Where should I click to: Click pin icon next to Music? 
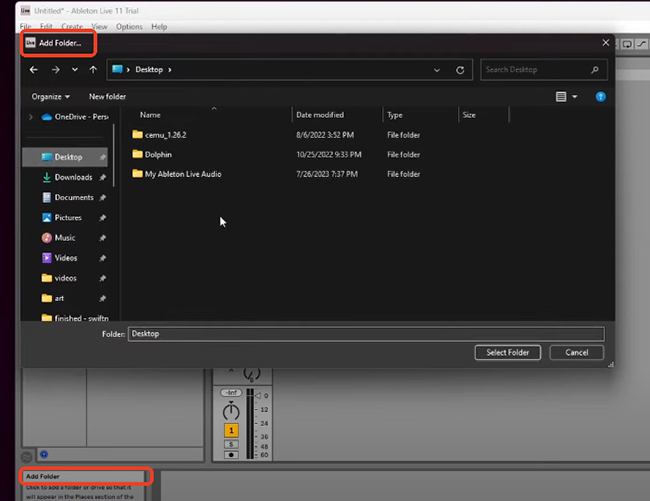102,238
